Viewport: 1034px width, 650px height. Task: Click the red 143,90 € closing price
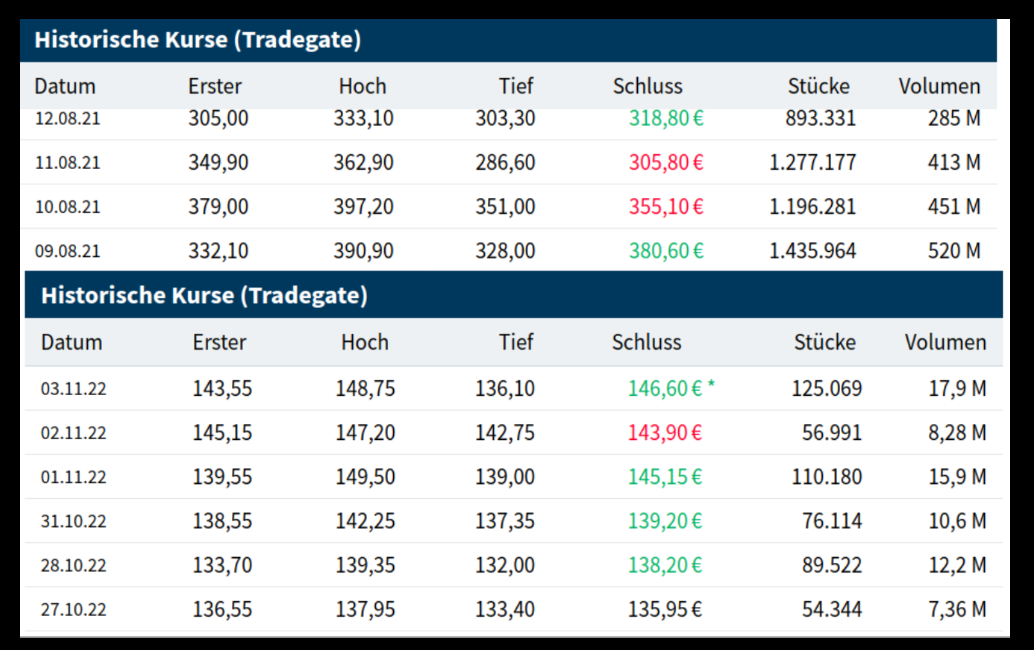(x=665, y=433)
